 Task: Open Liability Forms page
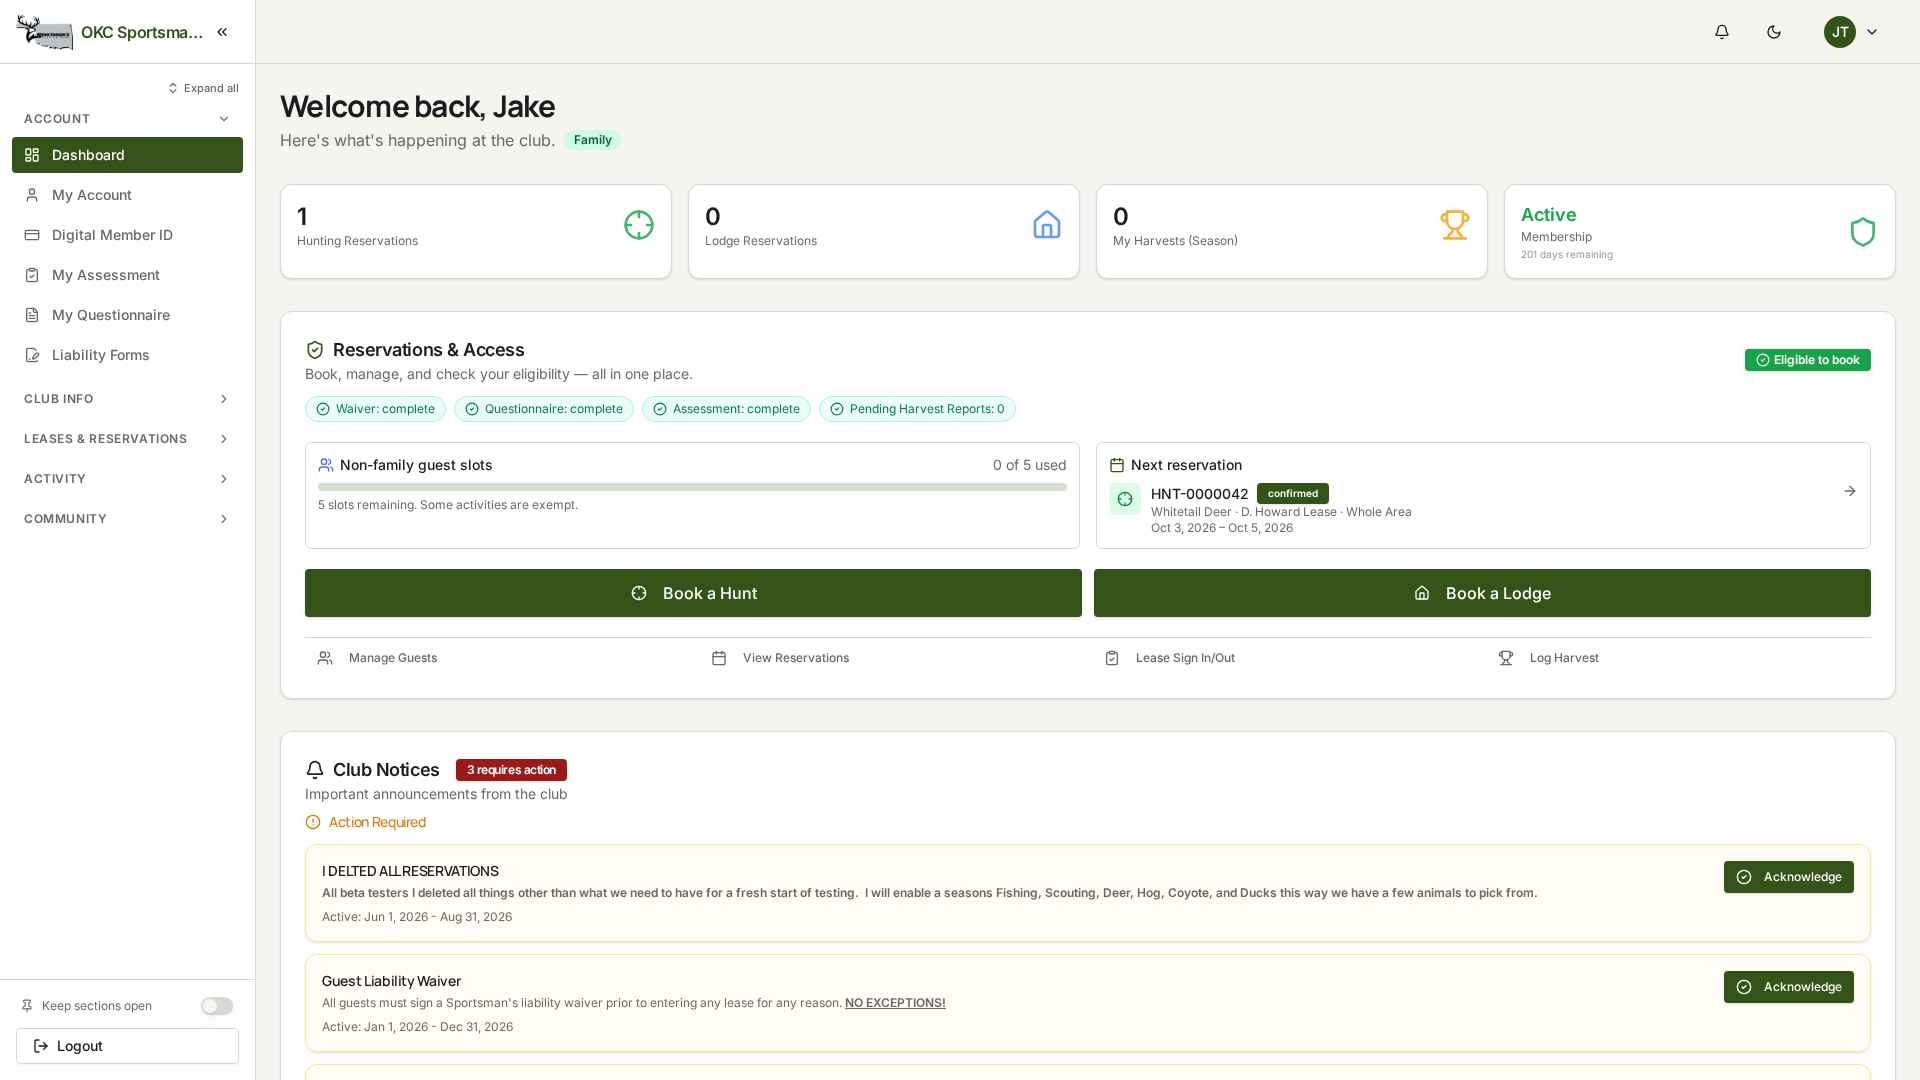(127, 355)
